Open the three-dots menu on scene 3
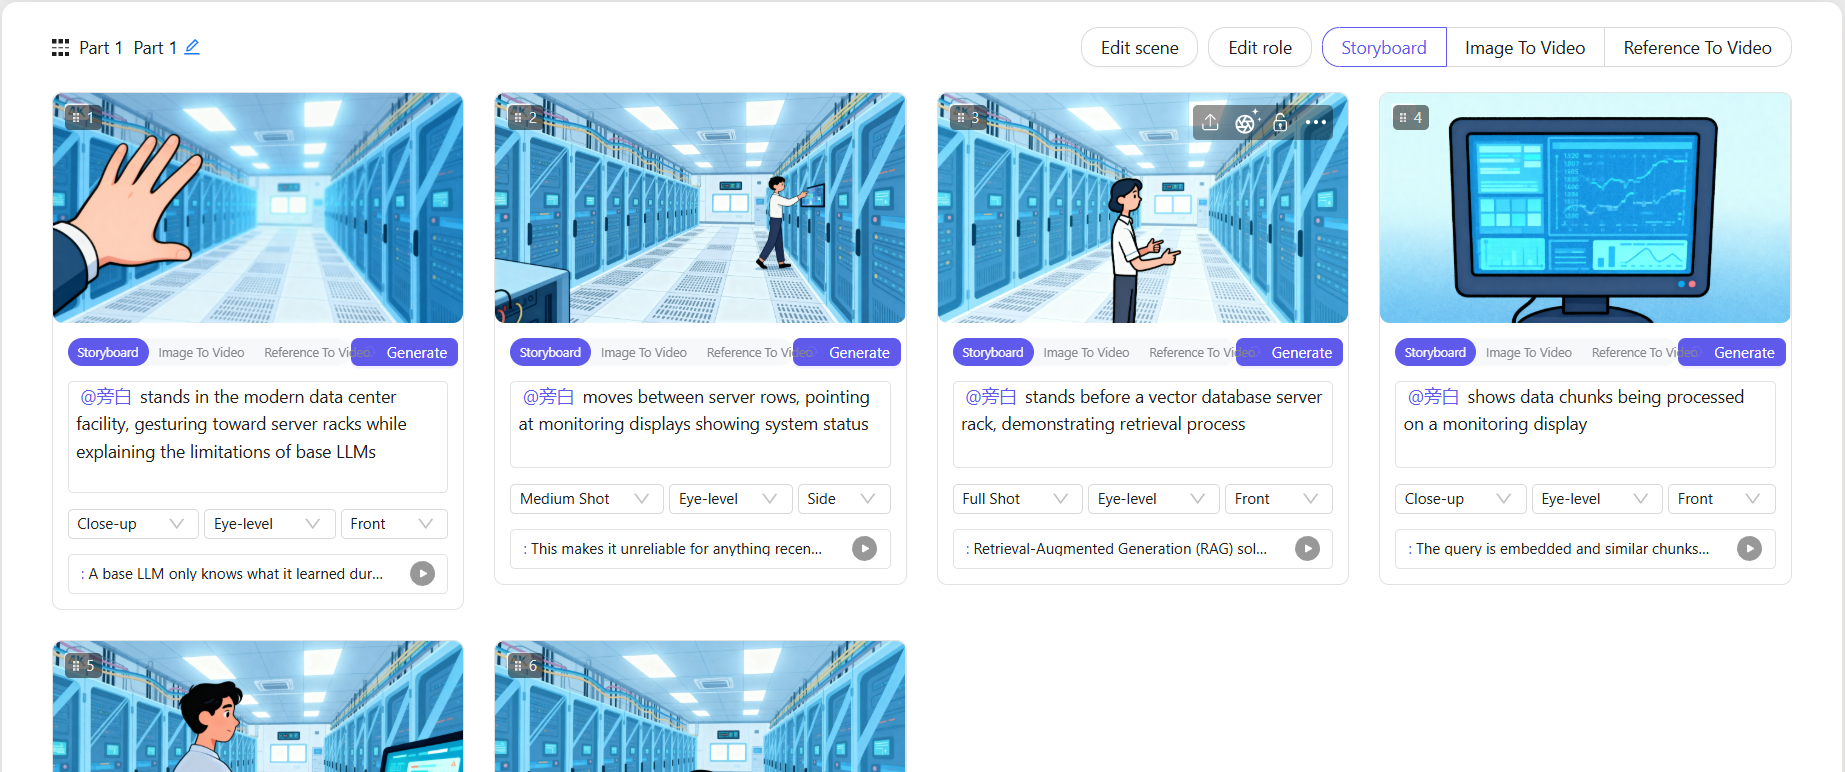Viewport: 1845px width, 772px height. (1316, 122)
